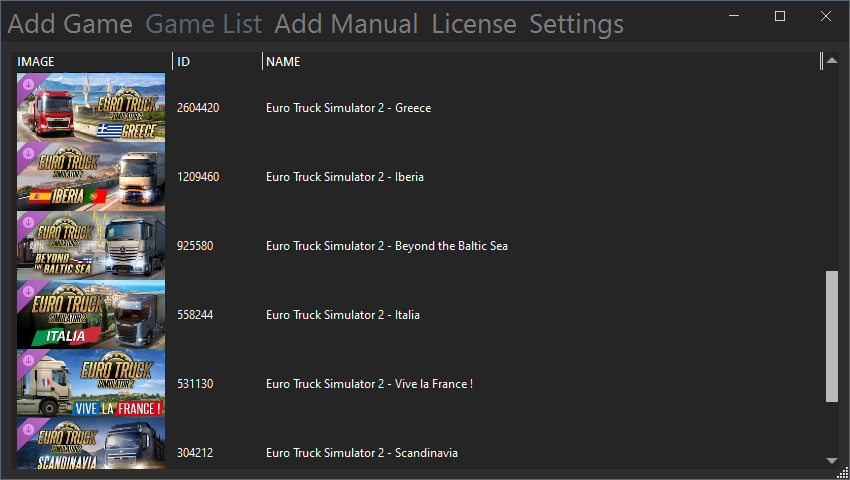Select 'Euro Truck Simulator 2 - Greece'
This screenshot has width=850, height=480.
[349, 108]
